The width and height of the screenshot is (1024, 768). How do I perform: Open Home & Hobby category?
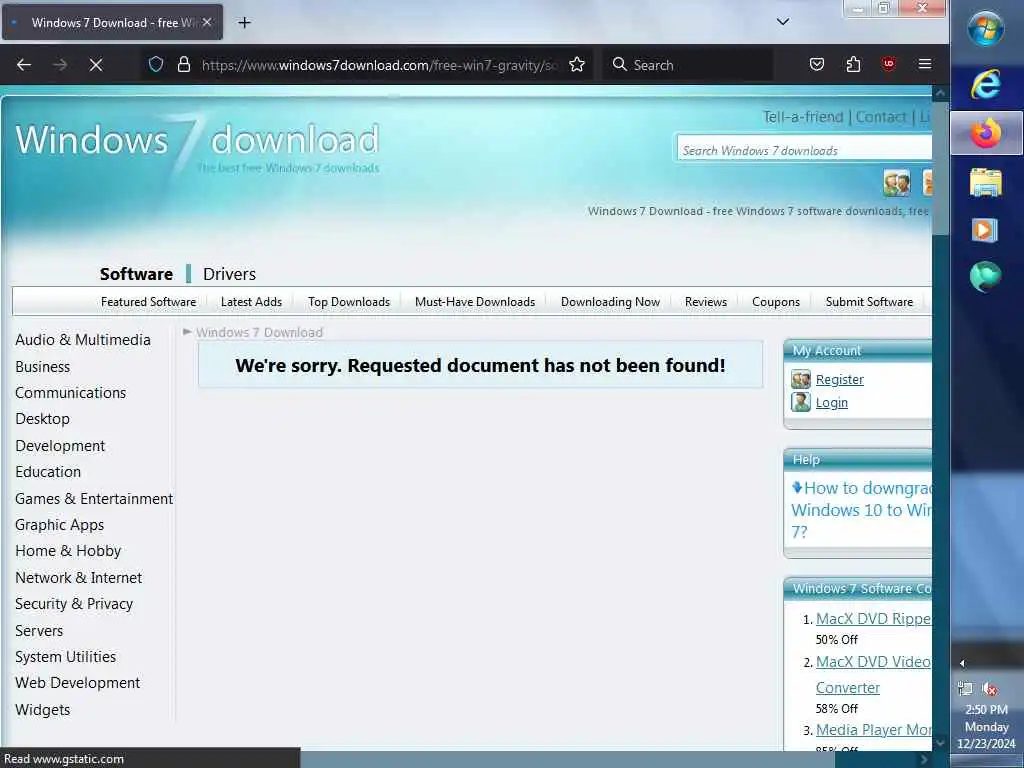click(x=68, y=551)
